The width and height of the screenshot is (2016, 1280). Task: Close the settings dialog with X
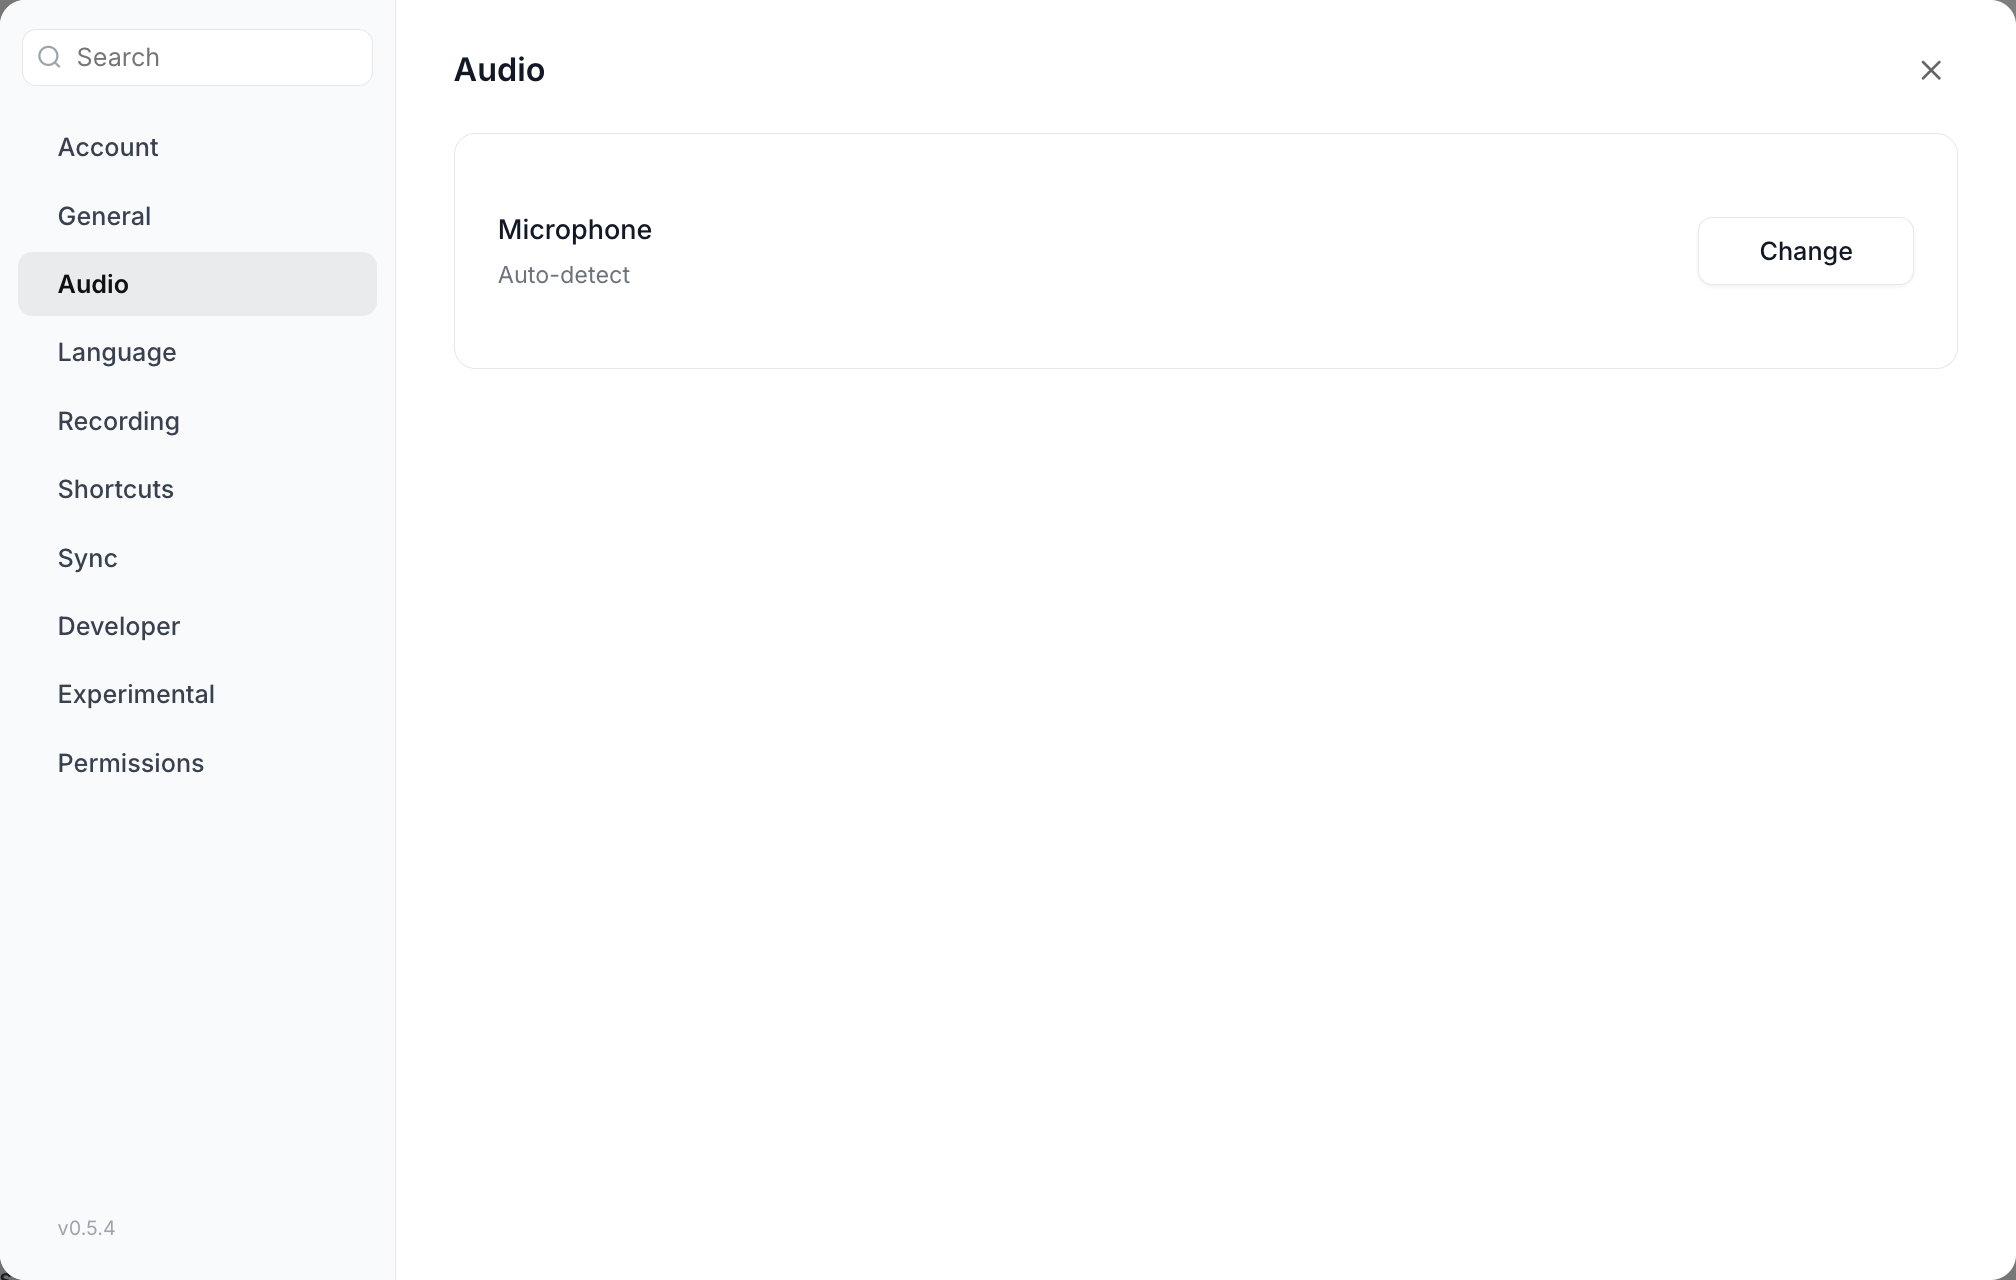tap(1930, 70)
